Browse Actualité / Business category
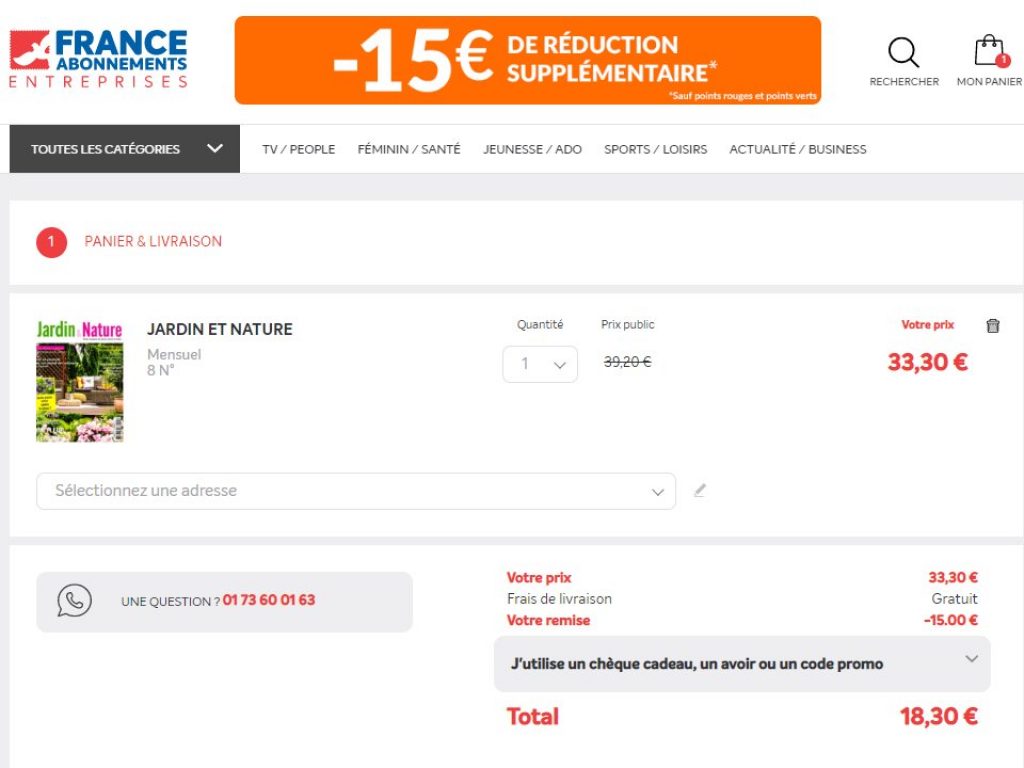 (797, 149)
